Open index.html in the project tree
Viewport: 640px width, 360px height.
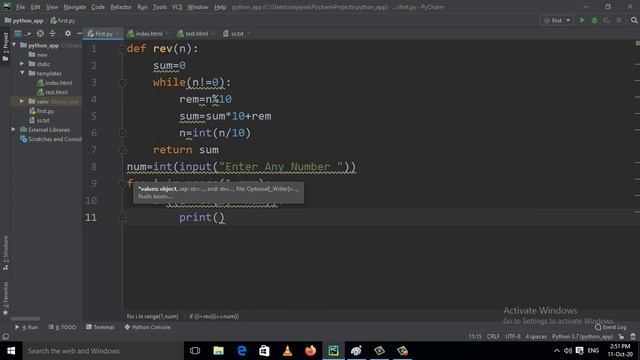[54, 82]
